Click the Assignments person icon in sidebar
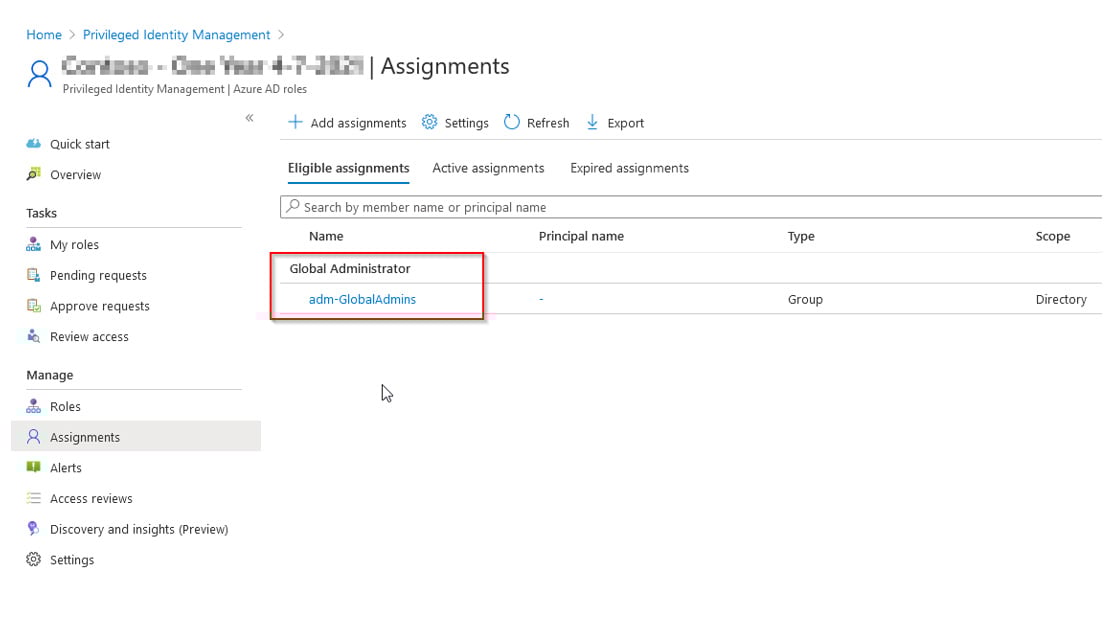 coord(34,437)
